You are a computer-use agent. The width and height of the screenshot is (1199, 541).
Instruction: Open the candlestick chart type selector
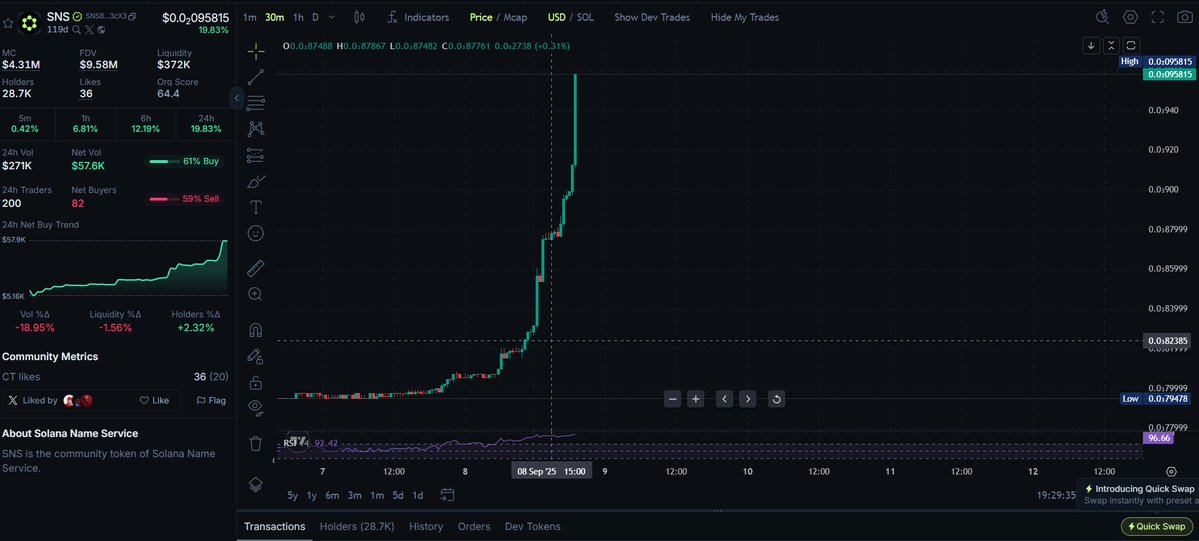[359, 17]
